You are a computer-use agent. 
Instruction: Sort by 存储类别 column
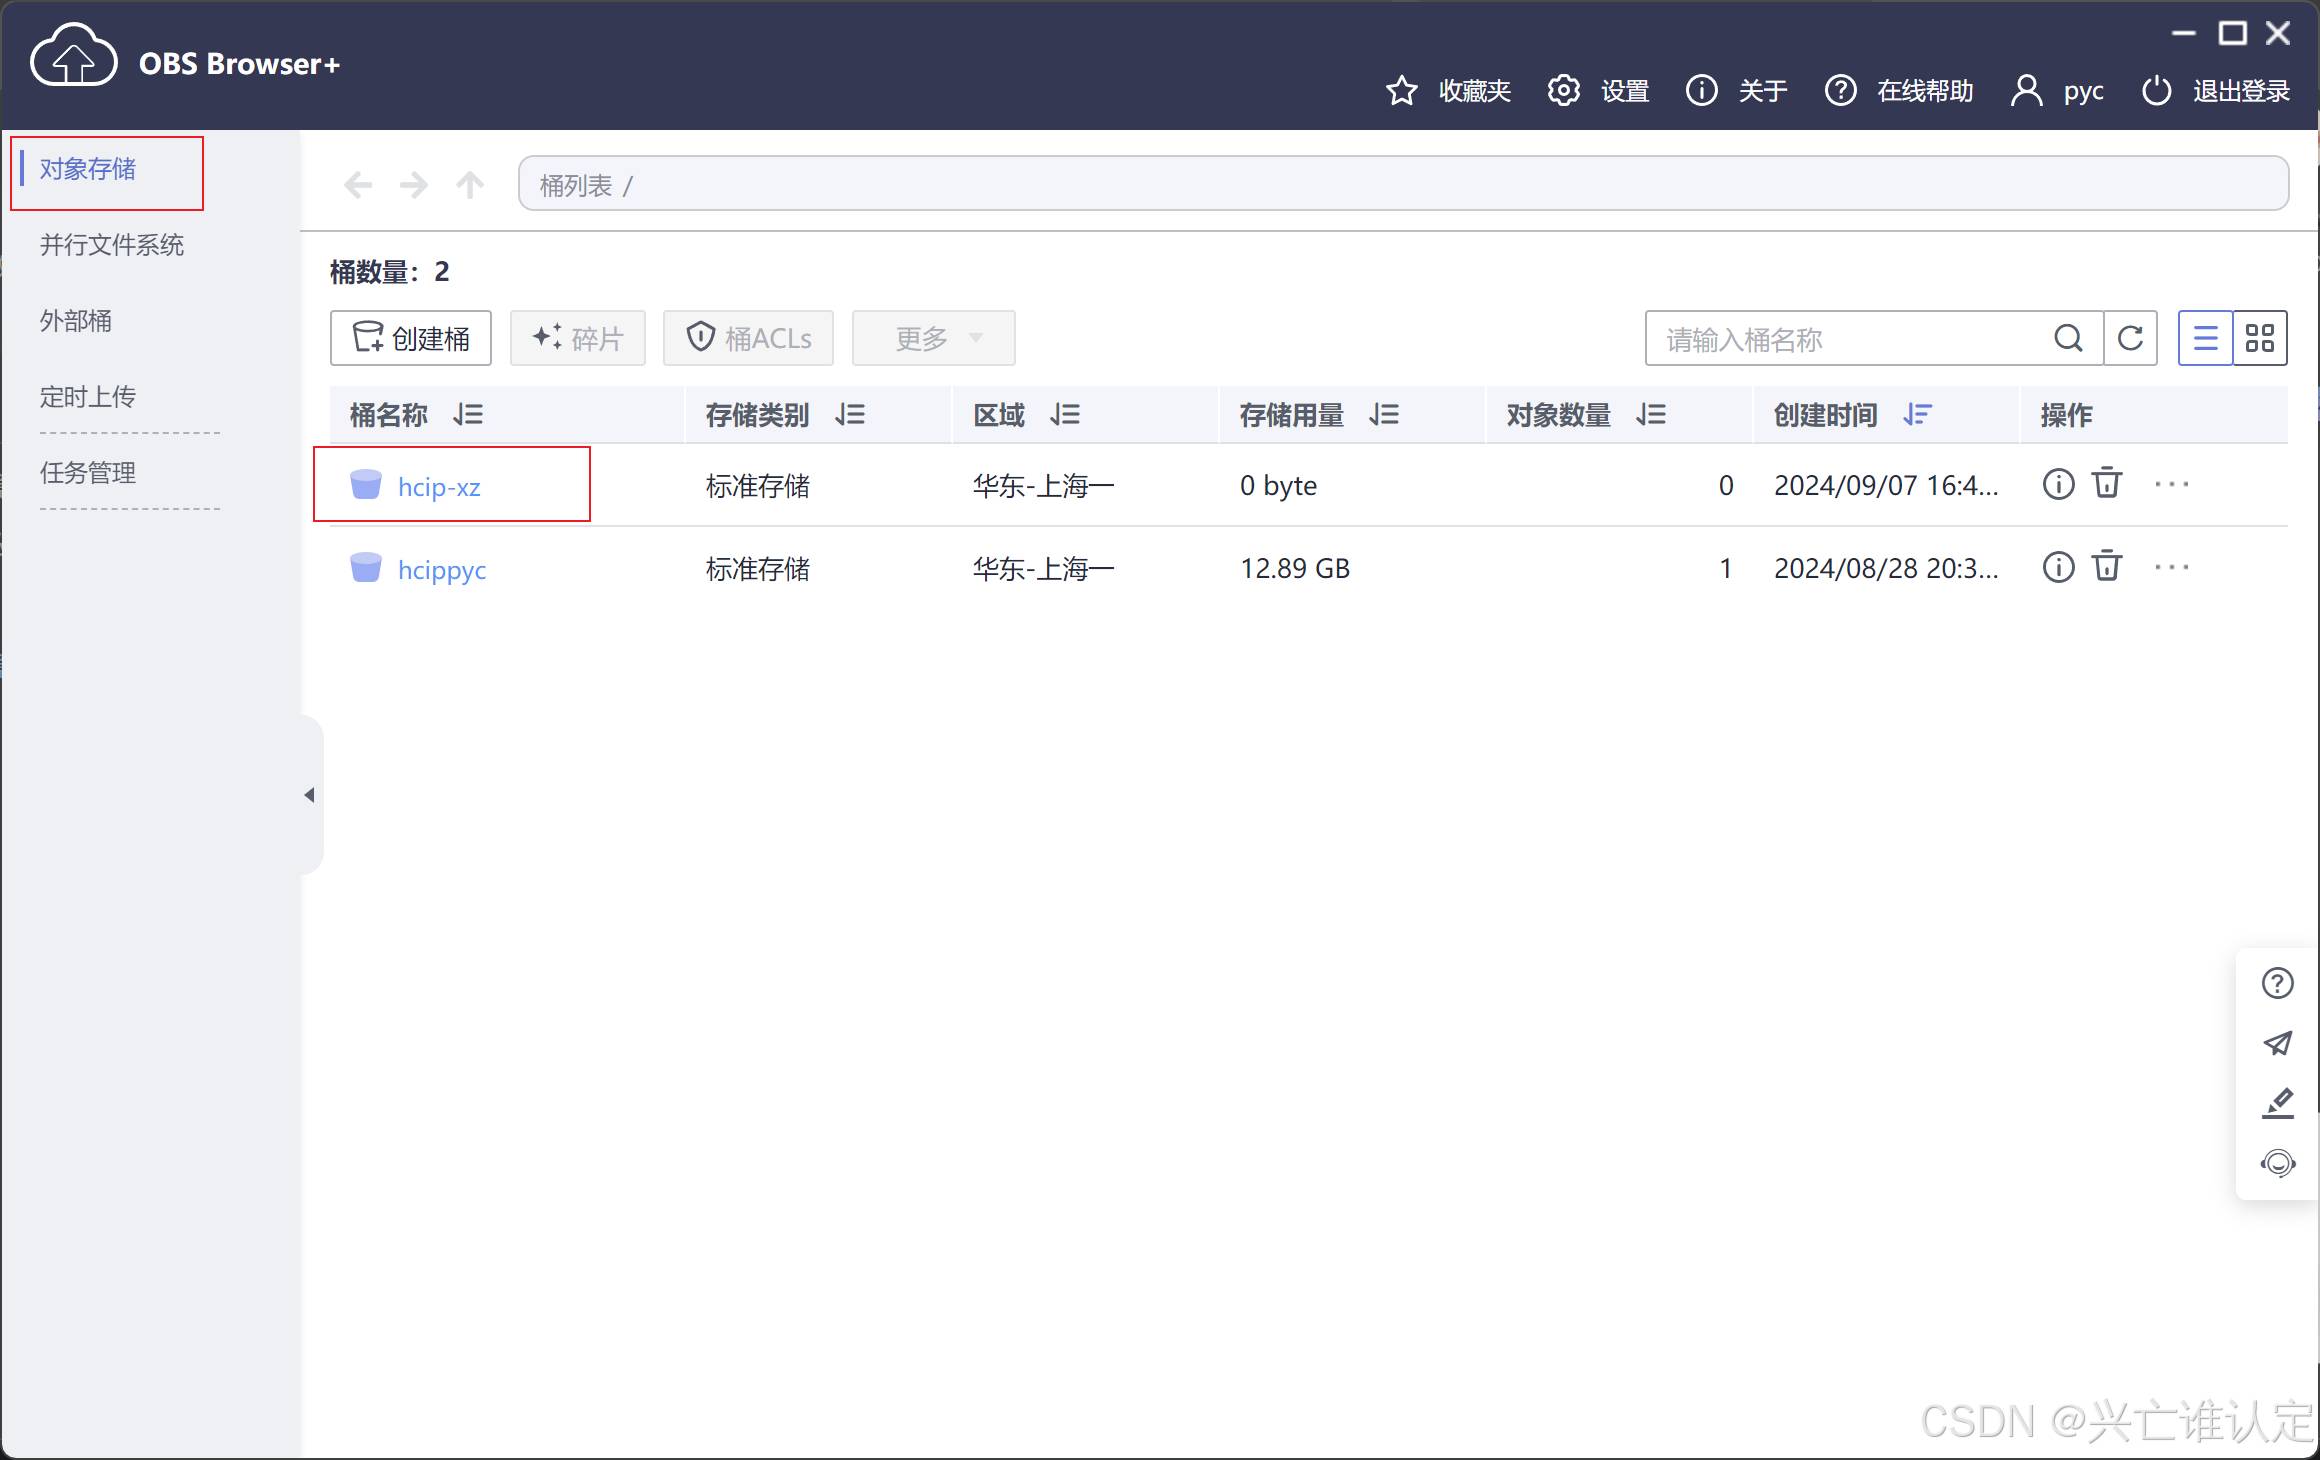point(850,415)
